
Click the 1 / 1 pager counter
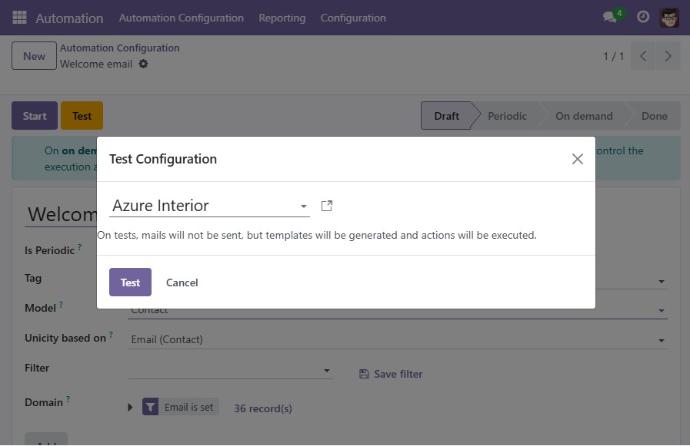613,56
